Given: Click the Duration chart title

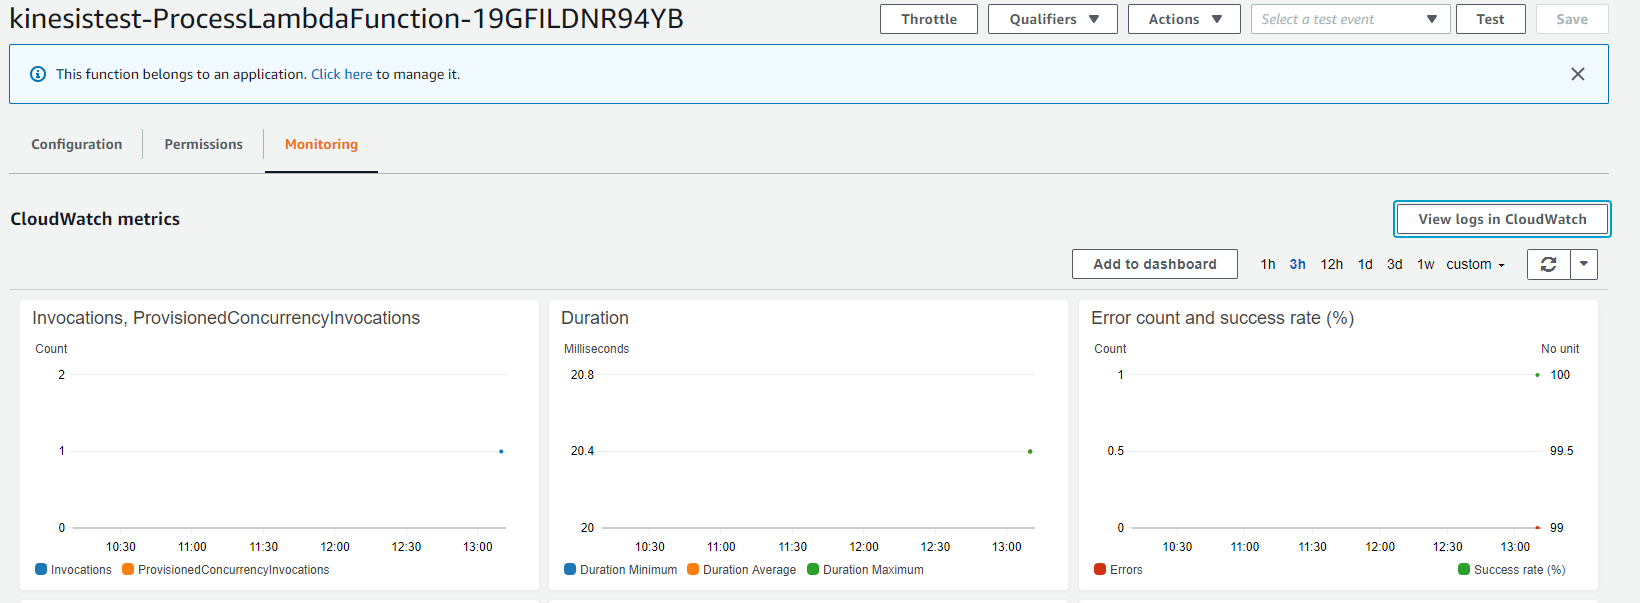Looking at the screenshot, I should (x=595, y=318).
